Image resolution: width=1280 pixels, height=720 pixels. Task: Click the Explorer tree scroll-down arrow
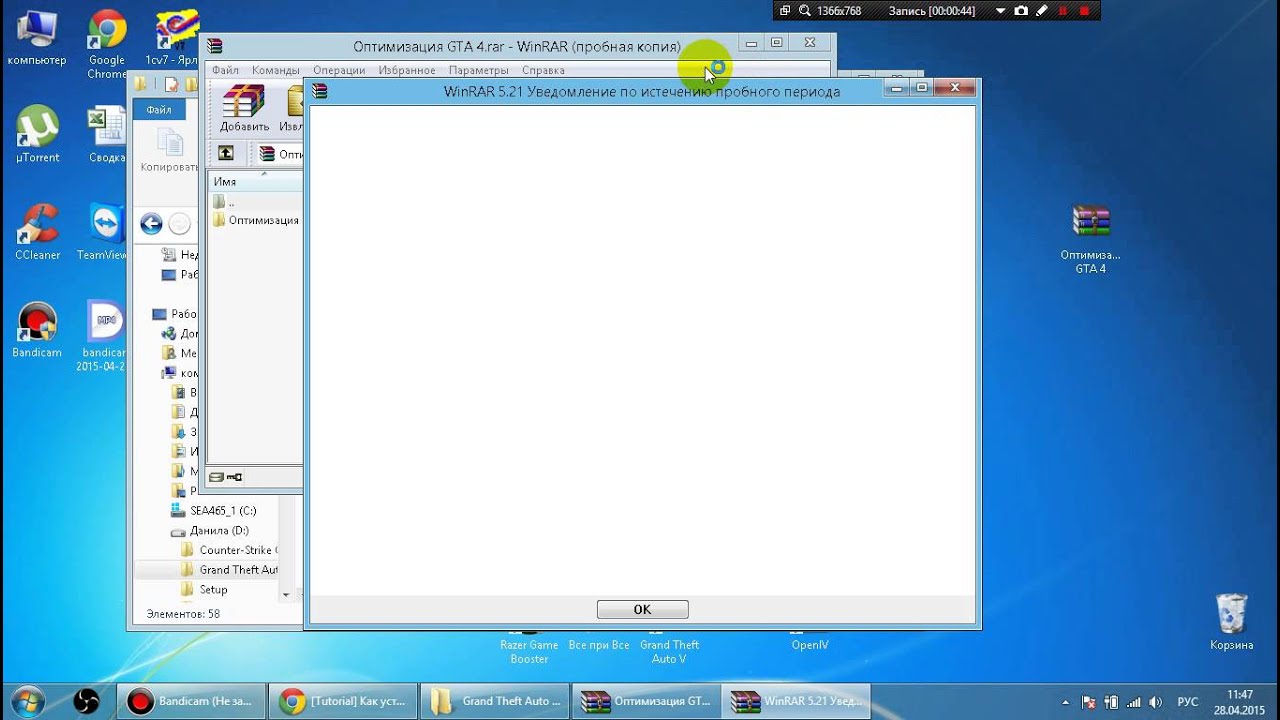tap(286, 594)
